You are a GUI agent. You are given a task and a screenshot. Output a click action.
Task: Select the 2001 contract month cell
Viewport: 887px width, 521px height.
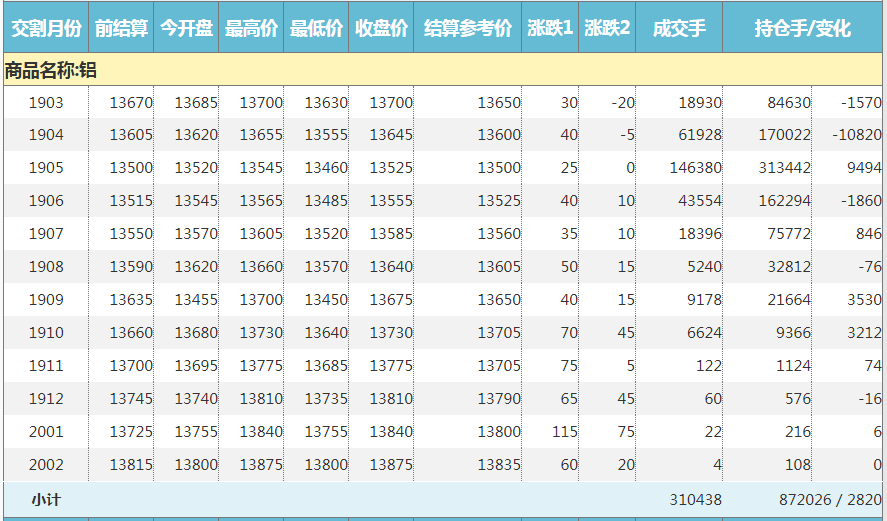[46, 432]
